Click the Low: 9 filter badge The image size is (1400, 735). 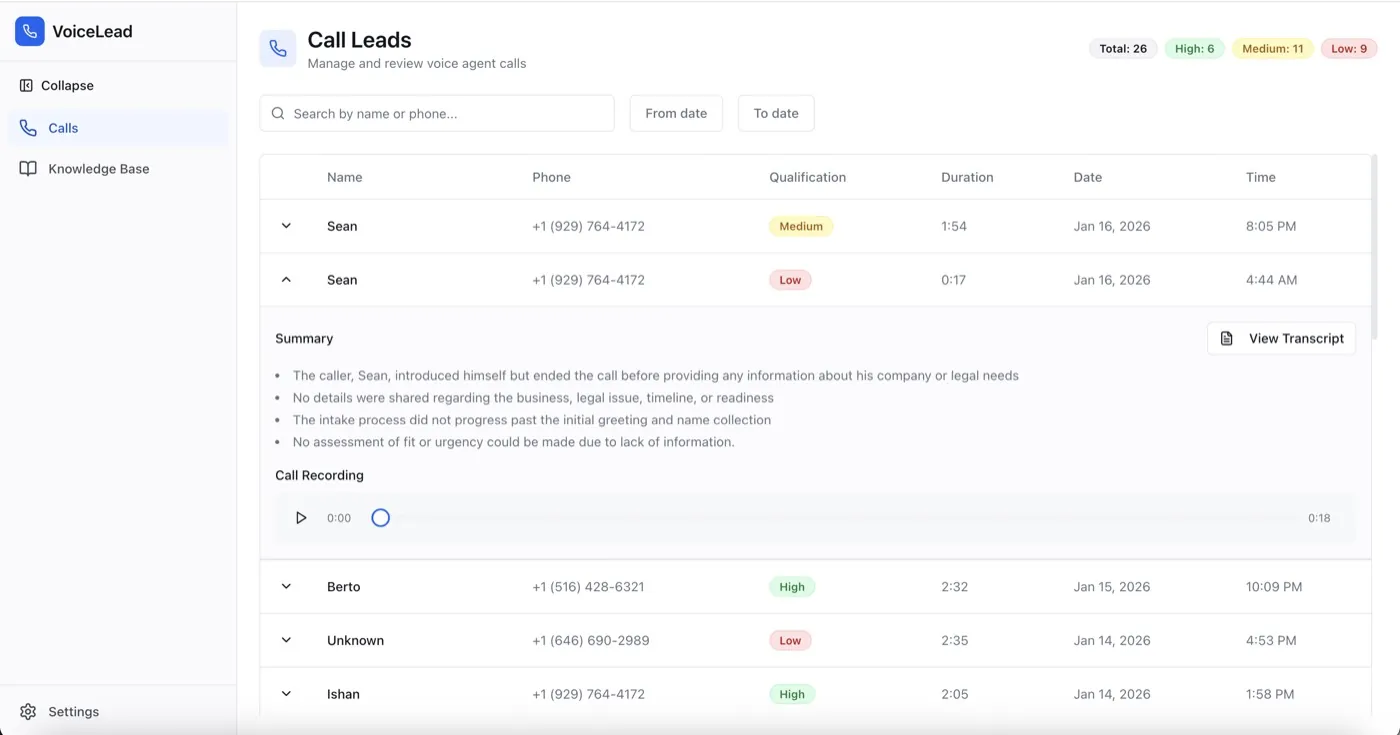[x=1349, y=49]
